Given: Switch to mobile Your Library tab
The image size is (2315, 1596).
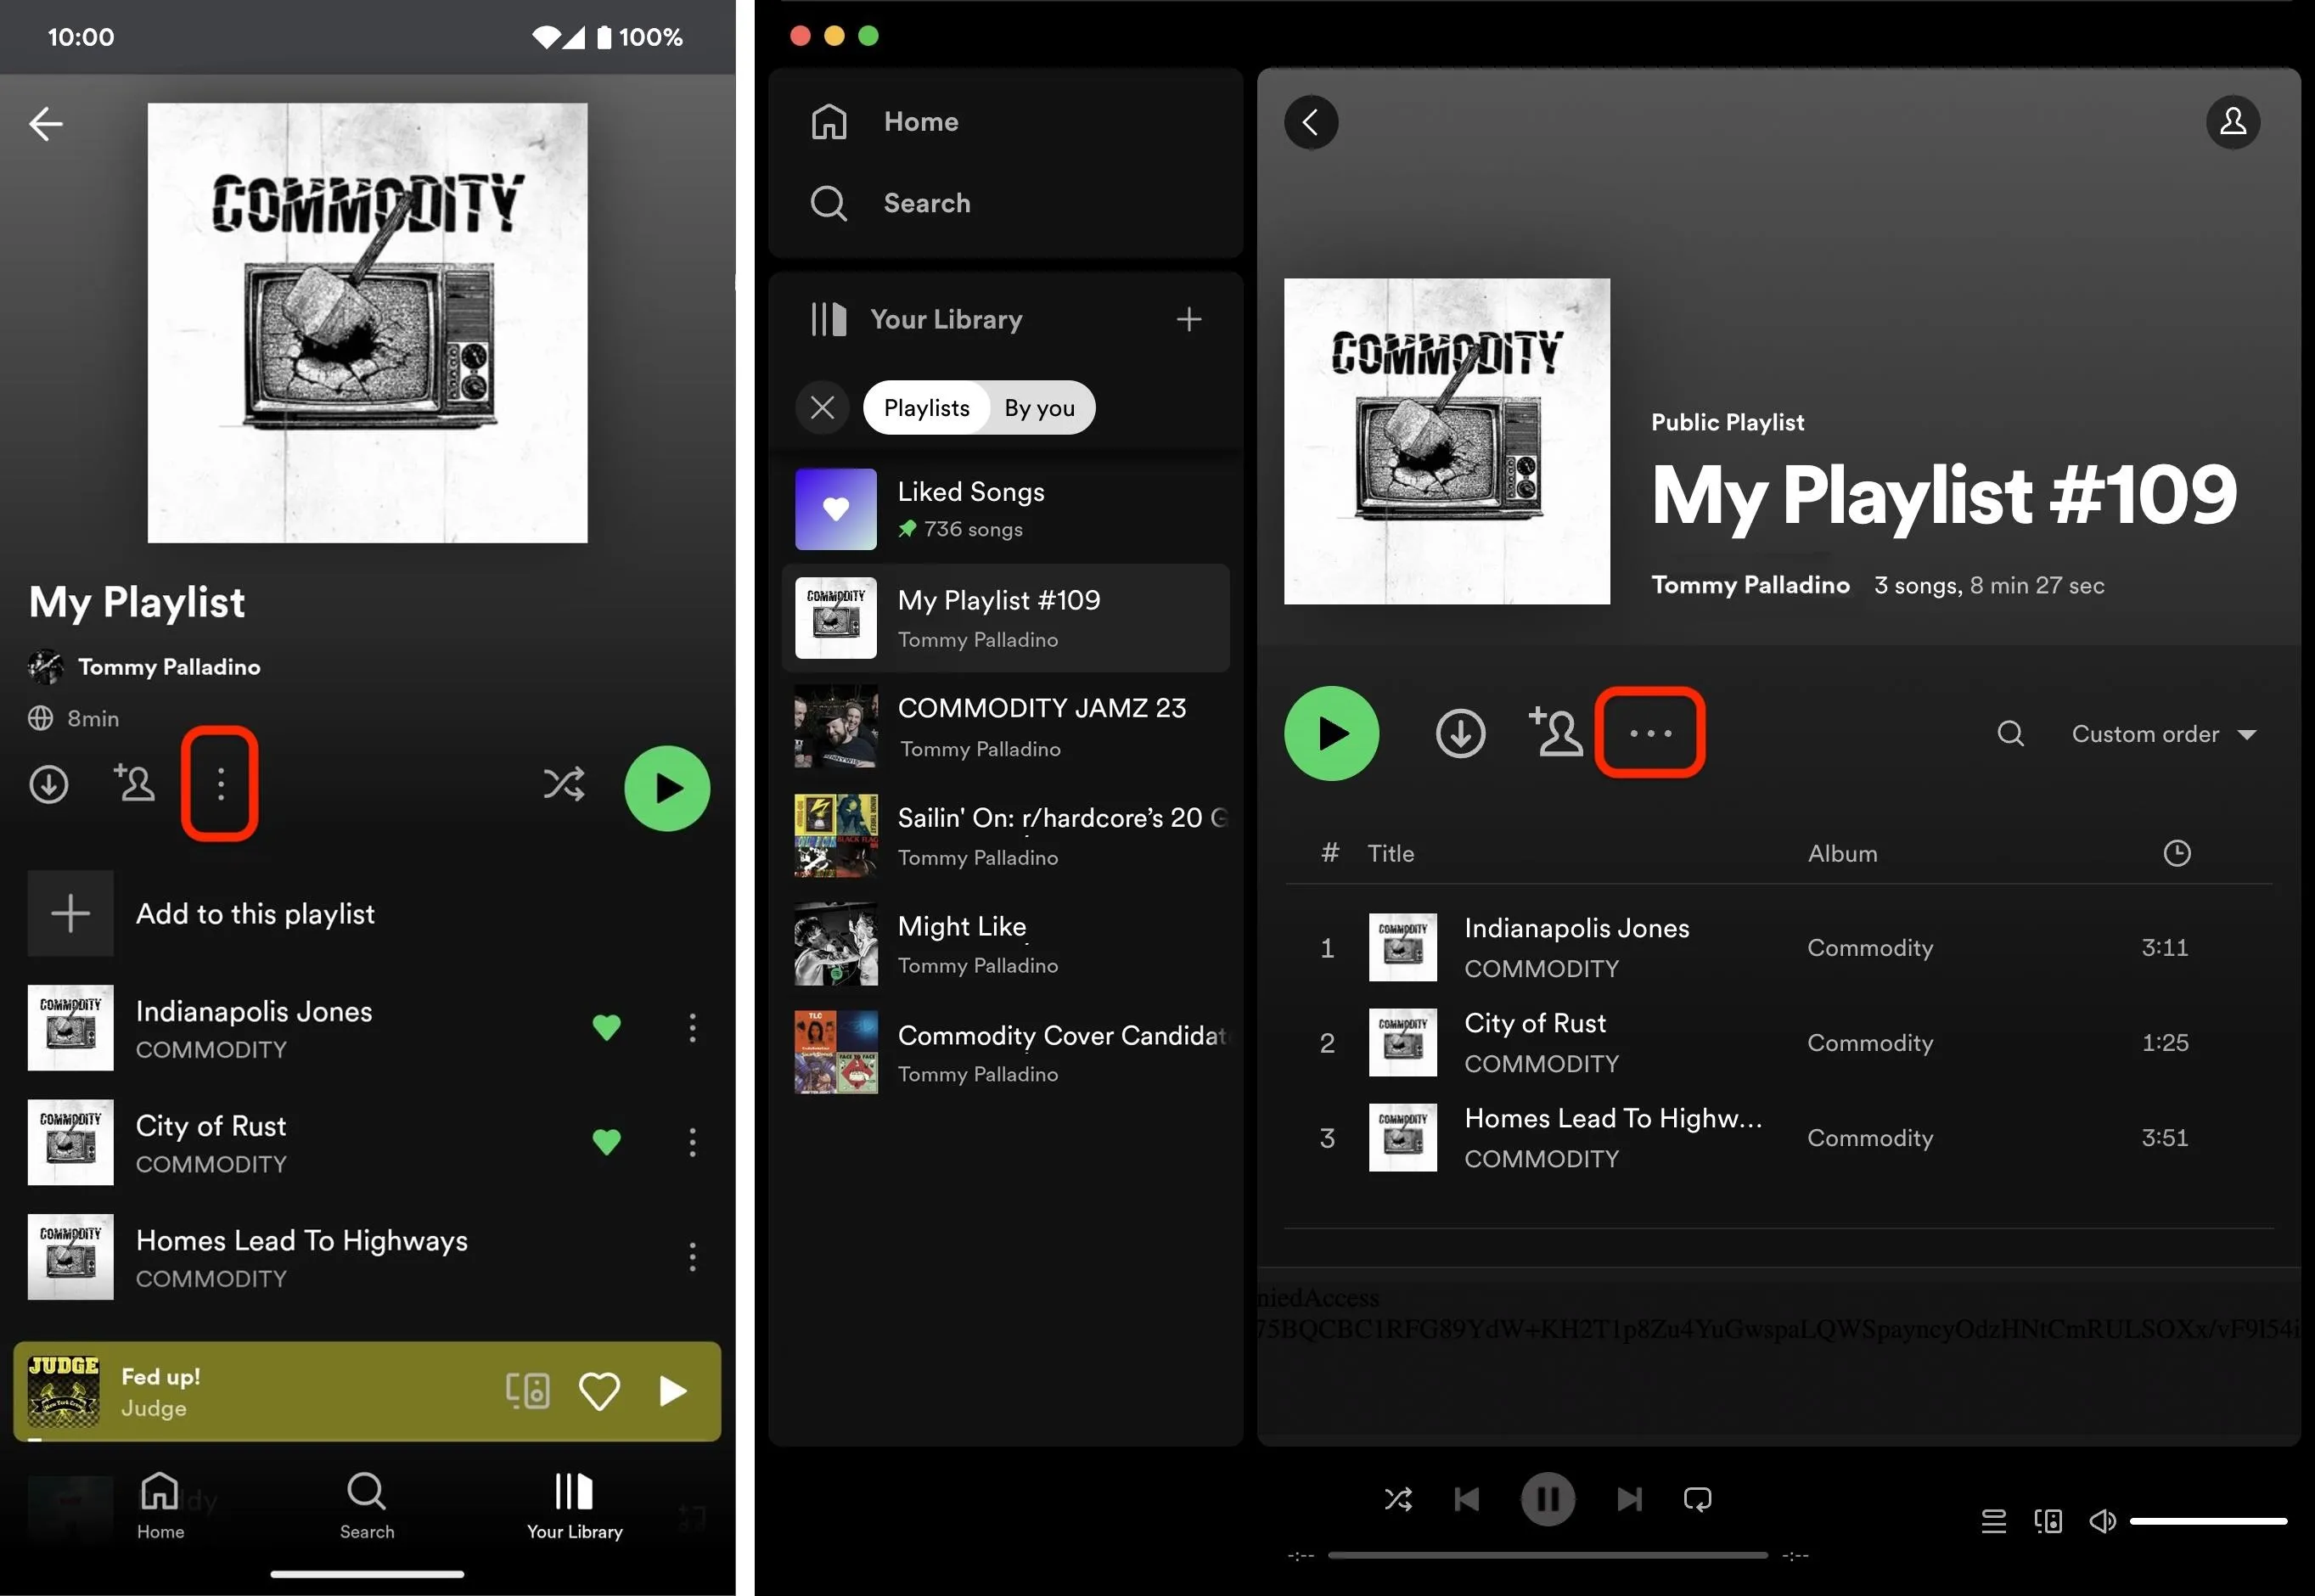Looking at the screenshot, I should [x=575, y=1505].
